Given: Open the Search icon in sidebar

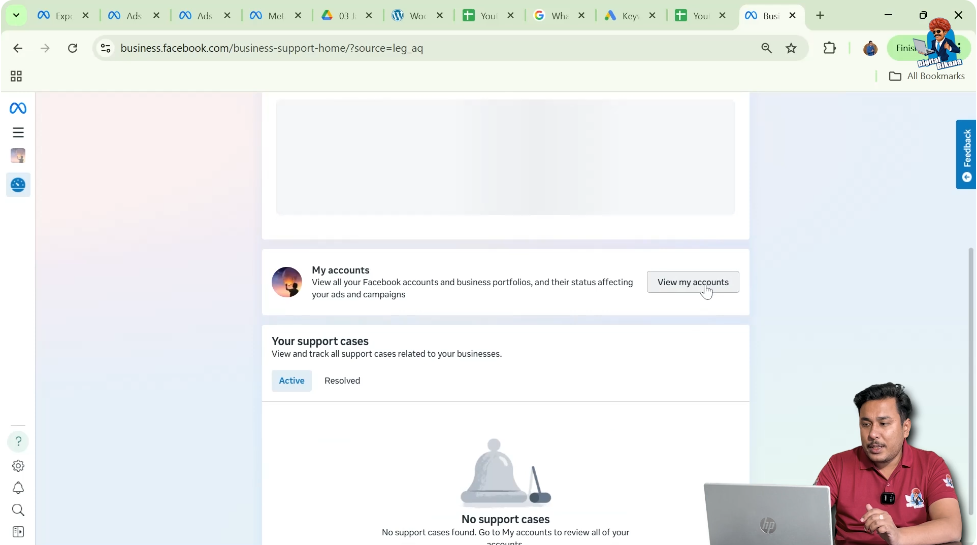Looking at the screenshot, I should (18, 510).
